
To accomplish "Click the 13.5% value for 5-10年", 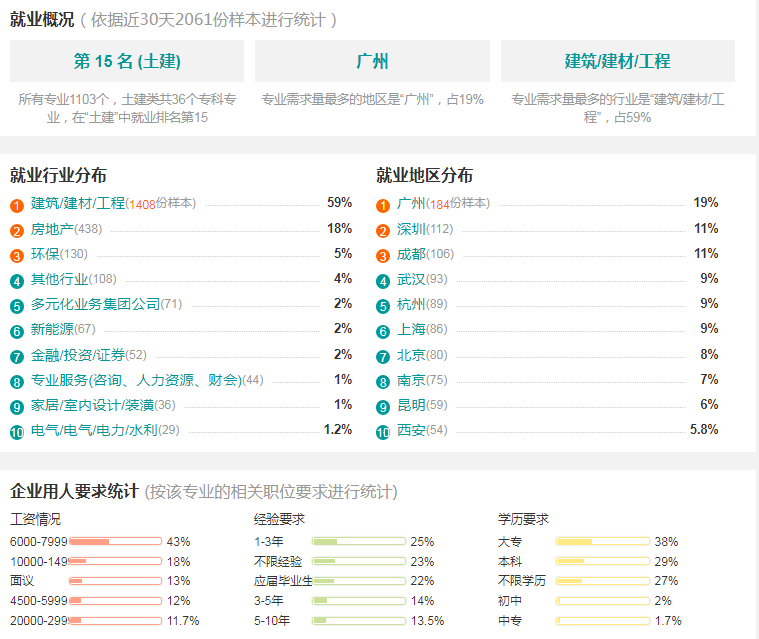I will pyautogui.click(x=427, y=621).
